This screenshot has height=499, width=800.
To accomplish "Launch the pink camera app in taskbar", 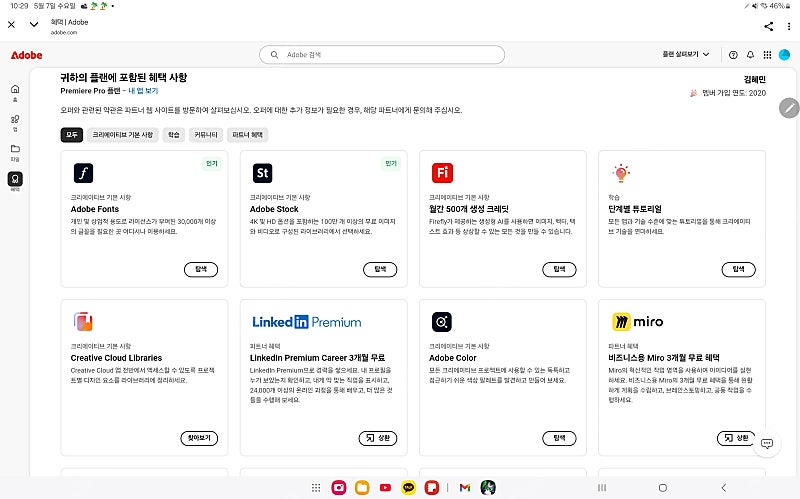I will click(x=339, y=488).
